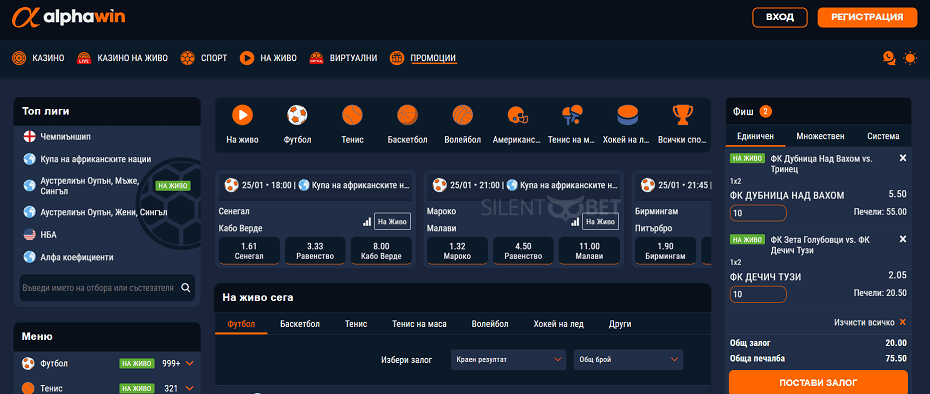
Task: Open Казино section
Action: (38, 58)
